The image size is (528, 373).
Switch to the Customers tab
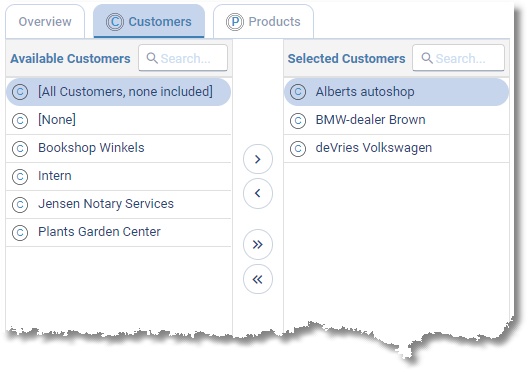149,22
